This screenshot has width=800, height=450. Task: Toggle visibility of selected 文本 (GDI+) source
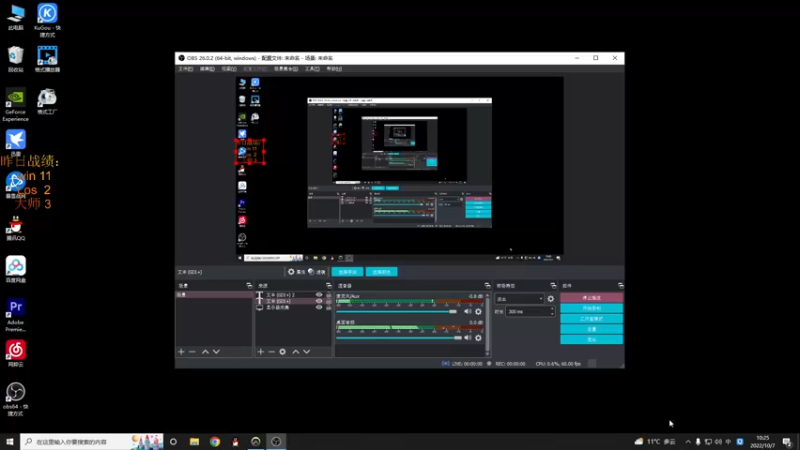(x=319, y=301)
